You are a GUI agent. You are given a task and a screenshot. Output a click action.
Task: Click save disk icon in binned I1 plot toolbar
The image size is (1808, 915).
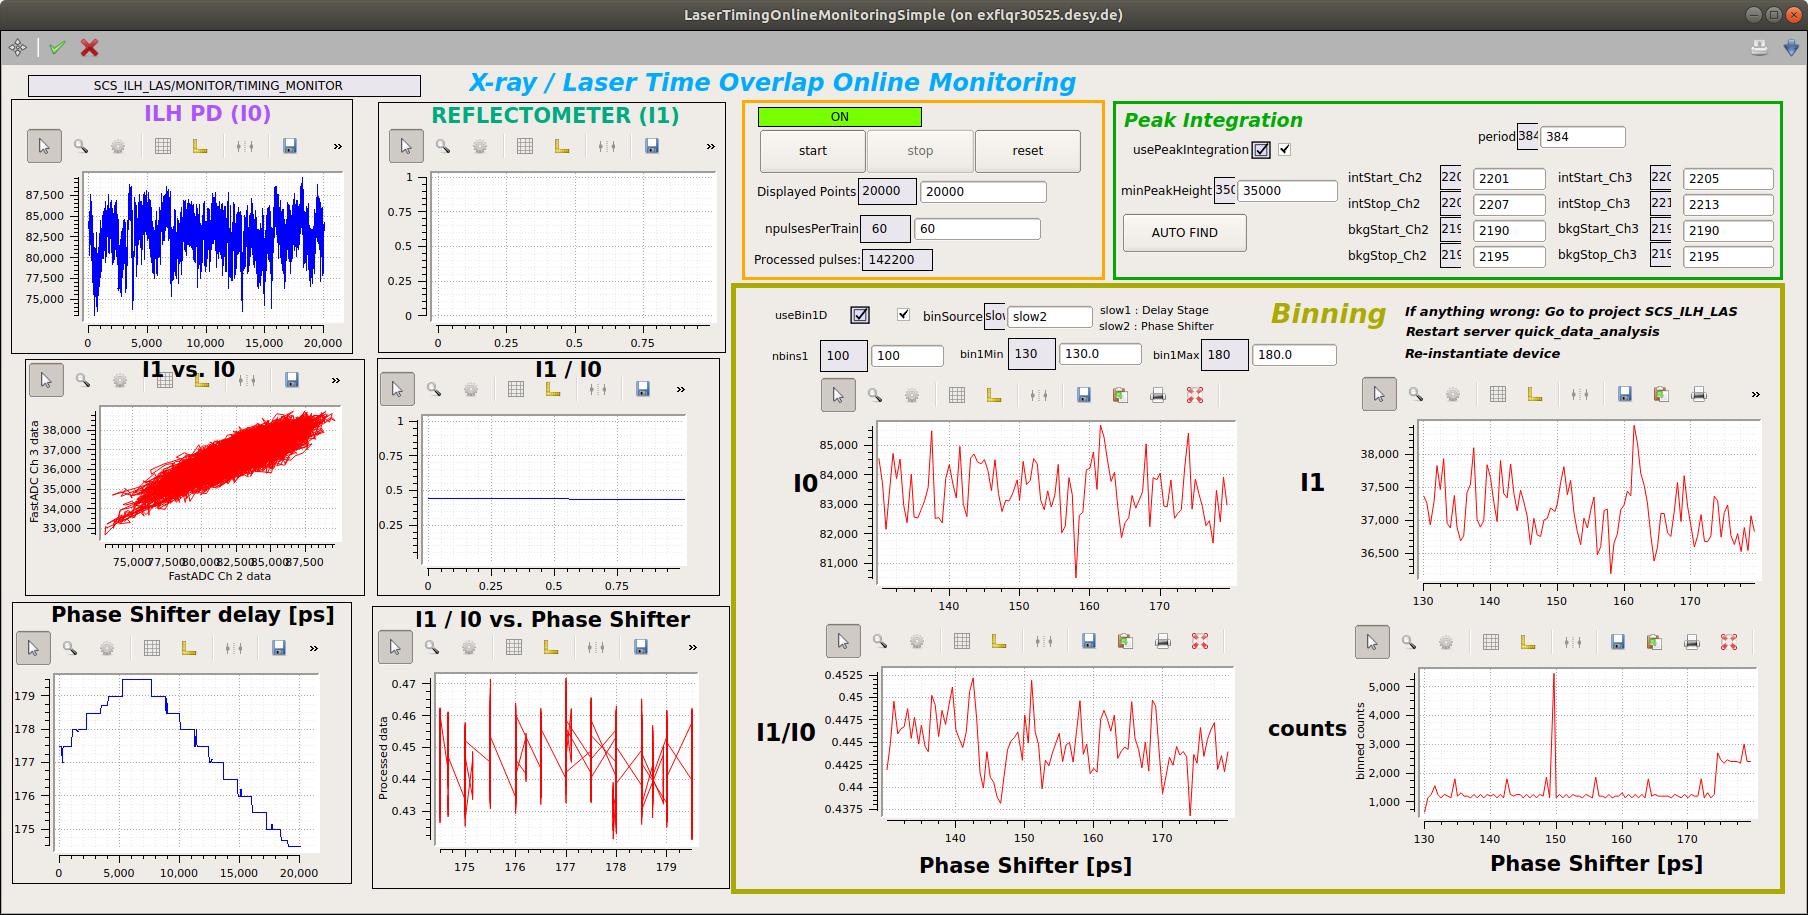click(x=1625, y=394)
